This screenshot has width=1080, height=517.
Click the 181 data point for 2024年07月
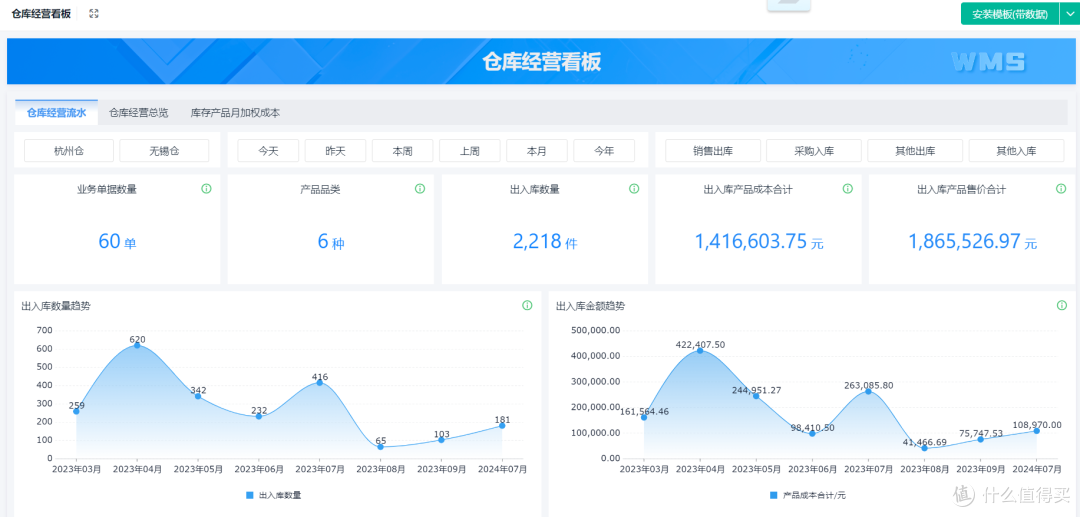pyautogui.click(x=502, y=425)
